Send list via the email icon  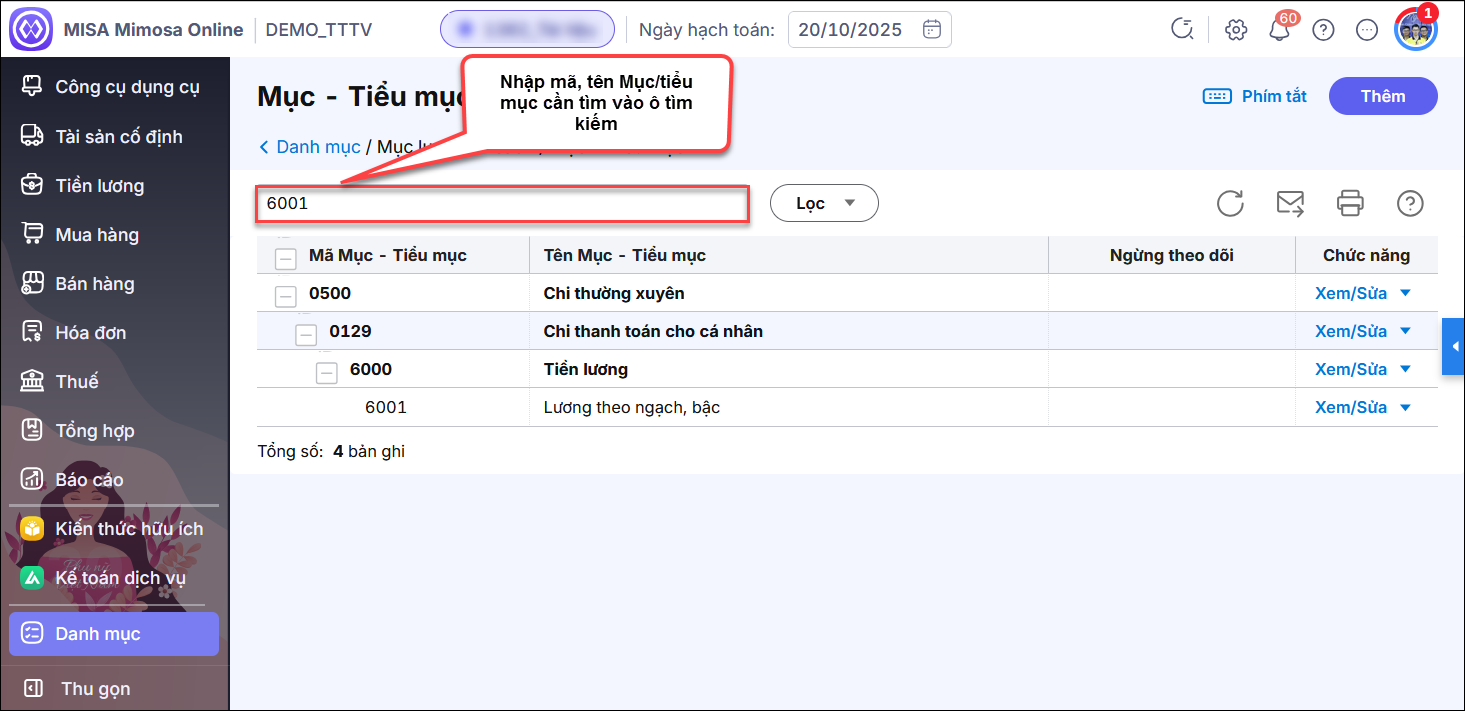tap(1291, 203)
